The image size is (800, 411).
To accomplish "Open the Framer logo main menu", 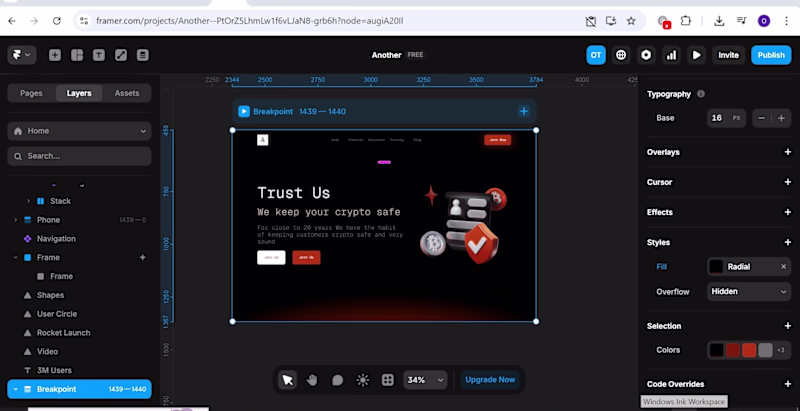I will tap(21, 55).
